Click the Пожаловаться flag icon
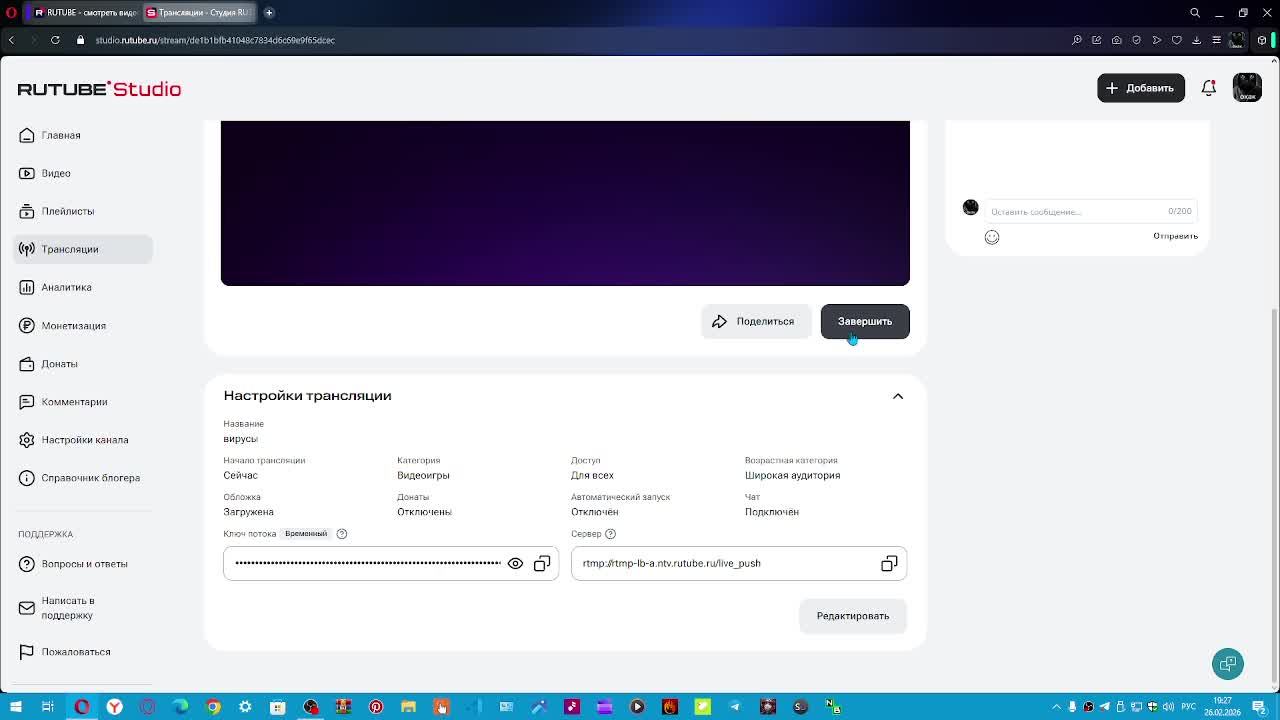This screenshot has width=1280, height=720. 27,651
